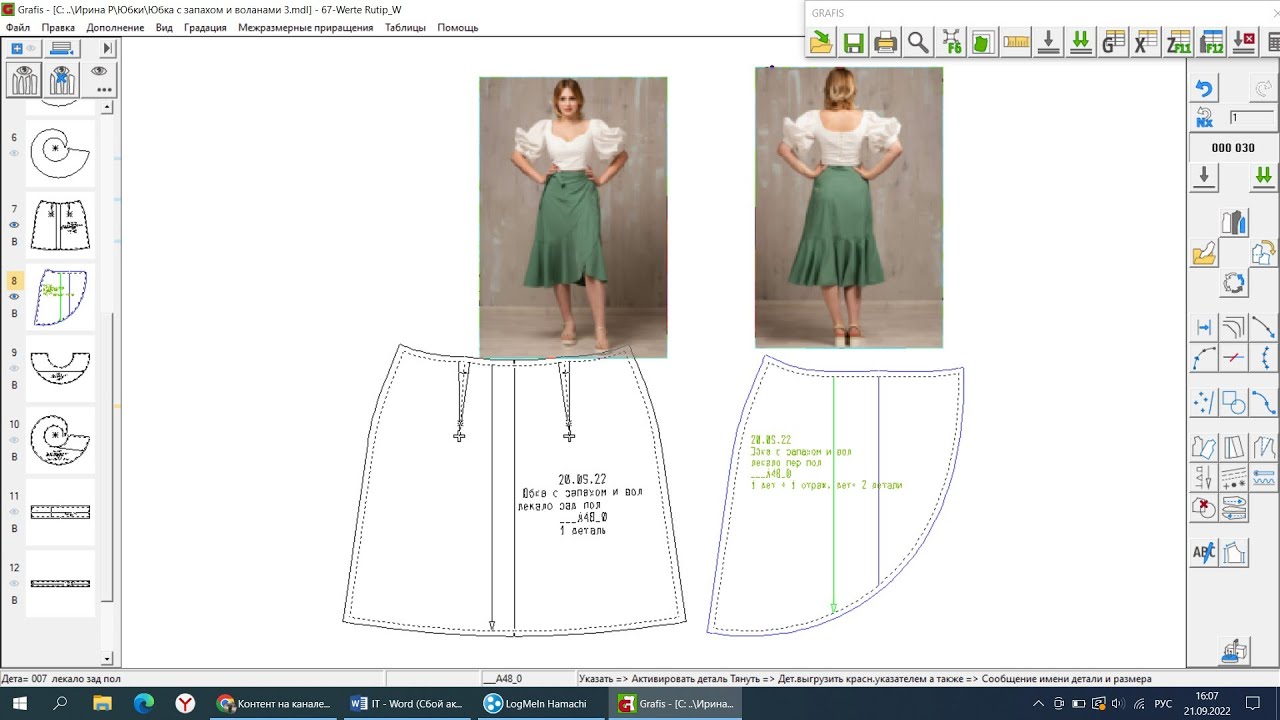This screenshot has height=720, width=1280.
Task: Open the Таблицы menu
Action: pos(405,28)
